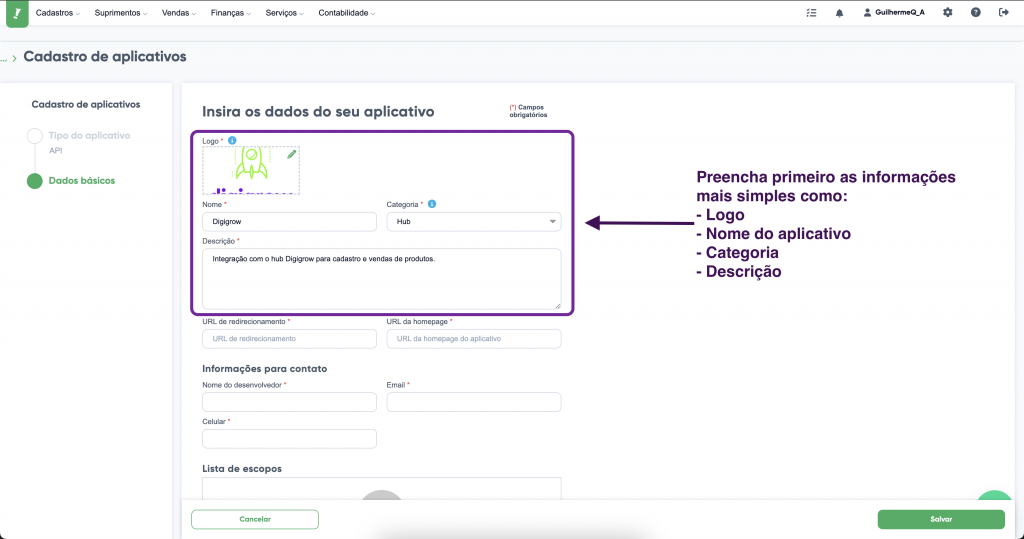Click the help question mark icon
The height and width of the screenshot is (539, 1024).
975,13
